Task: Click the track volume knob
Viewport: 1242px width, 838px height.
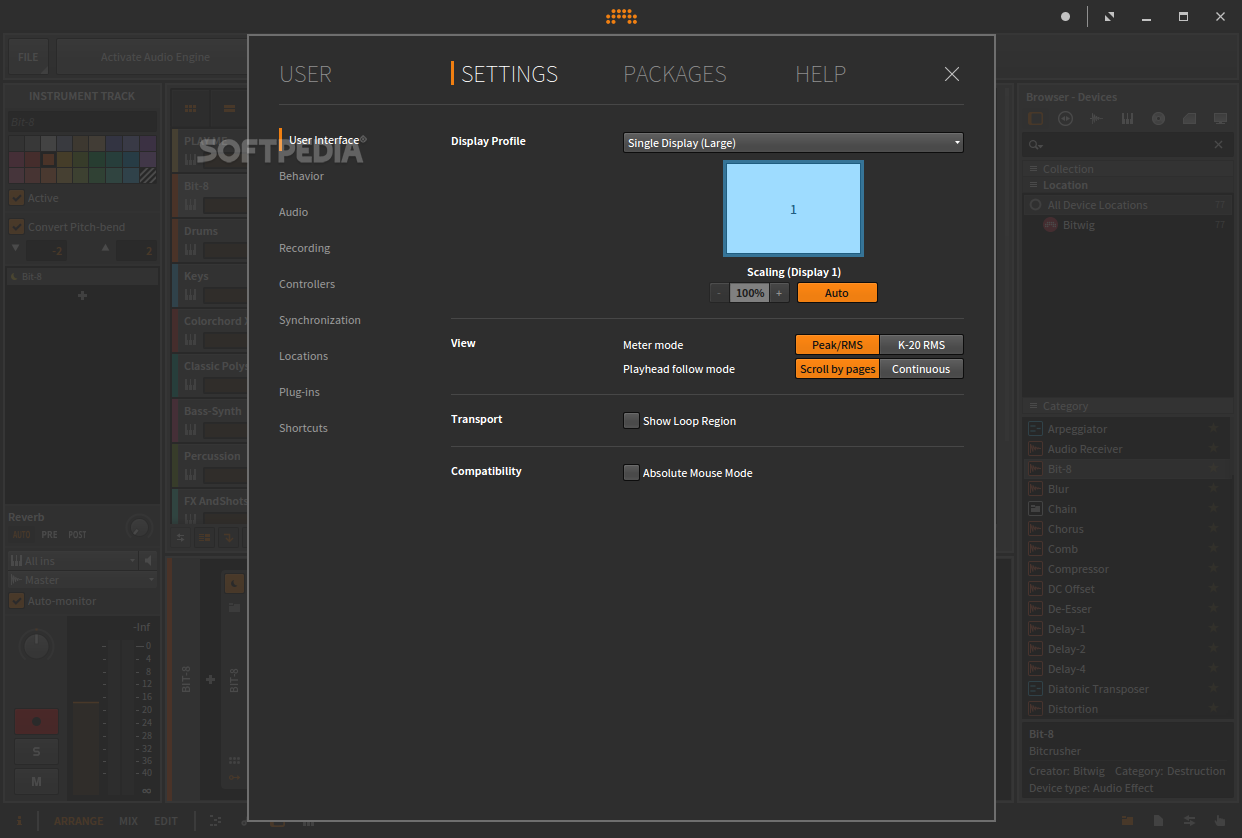Action: point(36,646)
